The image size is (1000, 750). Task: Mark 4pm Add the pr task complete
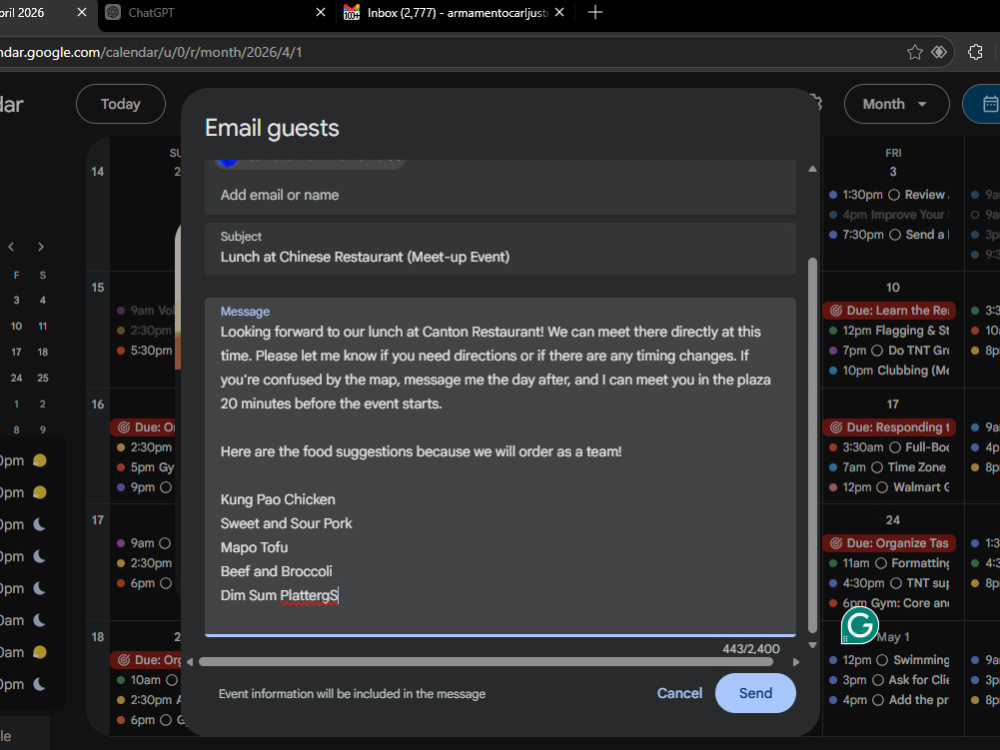pyautogui.click(x=878, y=700)
